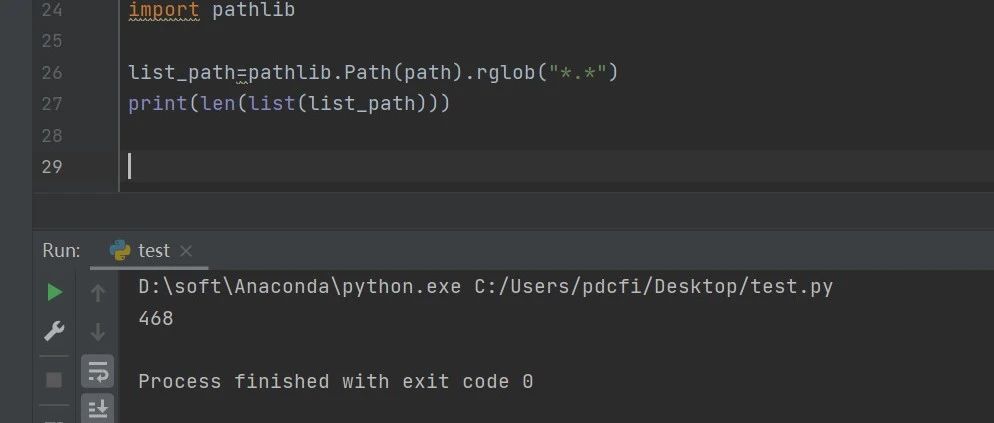
Task: Click line number 29 in the gutter
Action: click(52, 167)
